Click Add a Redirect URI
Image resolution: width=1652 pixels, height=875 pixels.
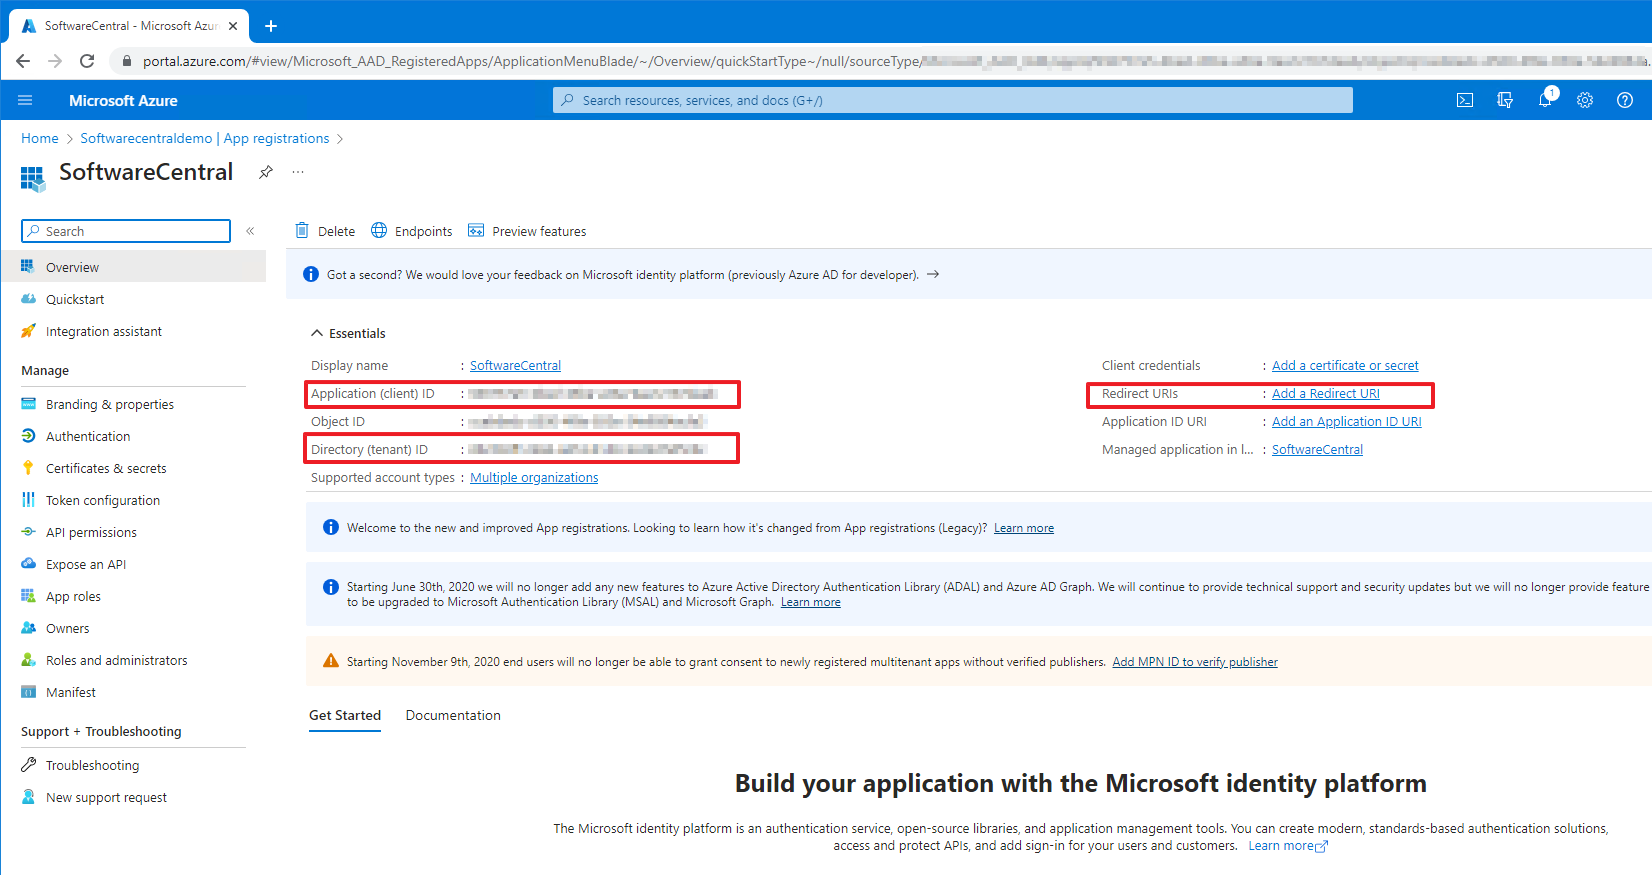[x=1326, y=393]
